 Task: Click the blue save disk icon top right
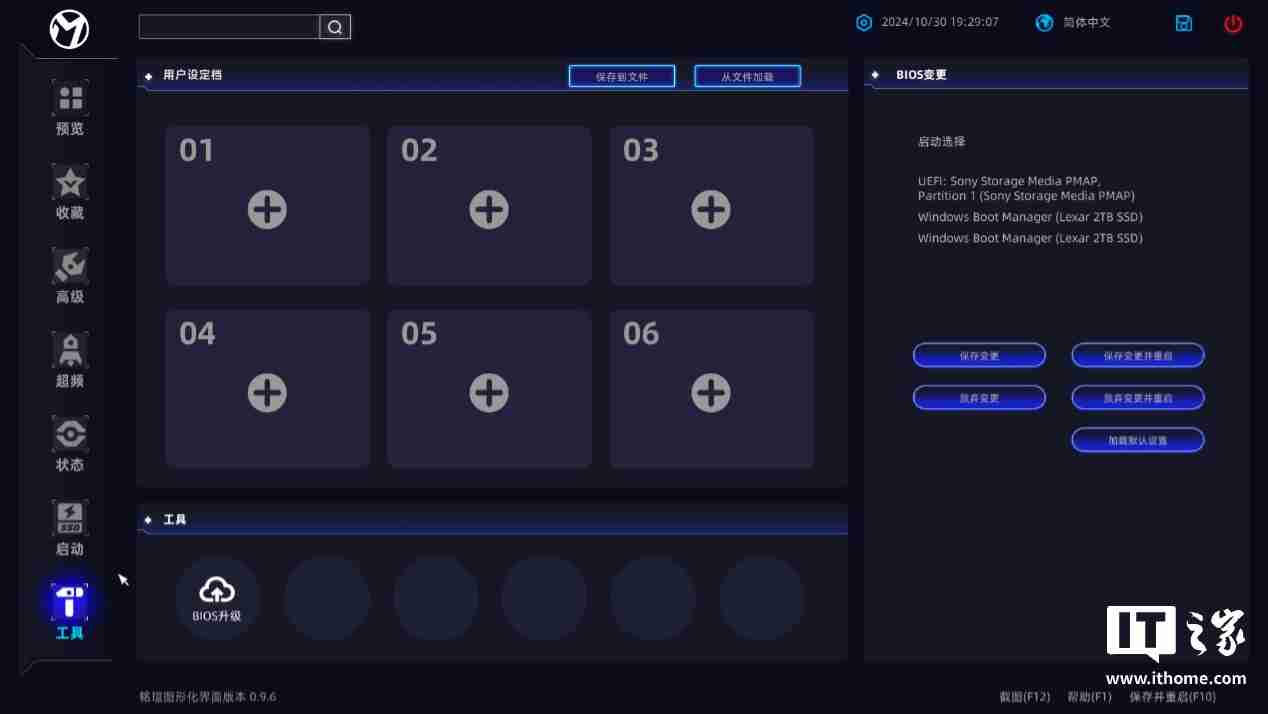tap(1183, 22)
